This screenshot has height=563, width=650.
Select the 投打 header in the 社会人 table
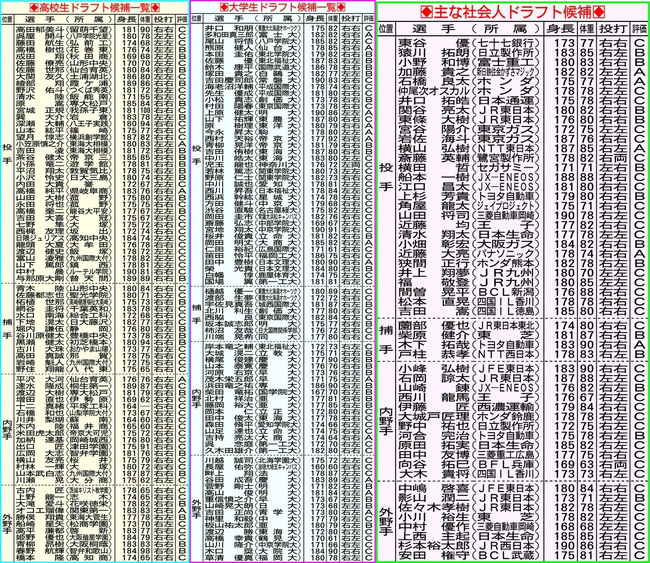(613, 29)
